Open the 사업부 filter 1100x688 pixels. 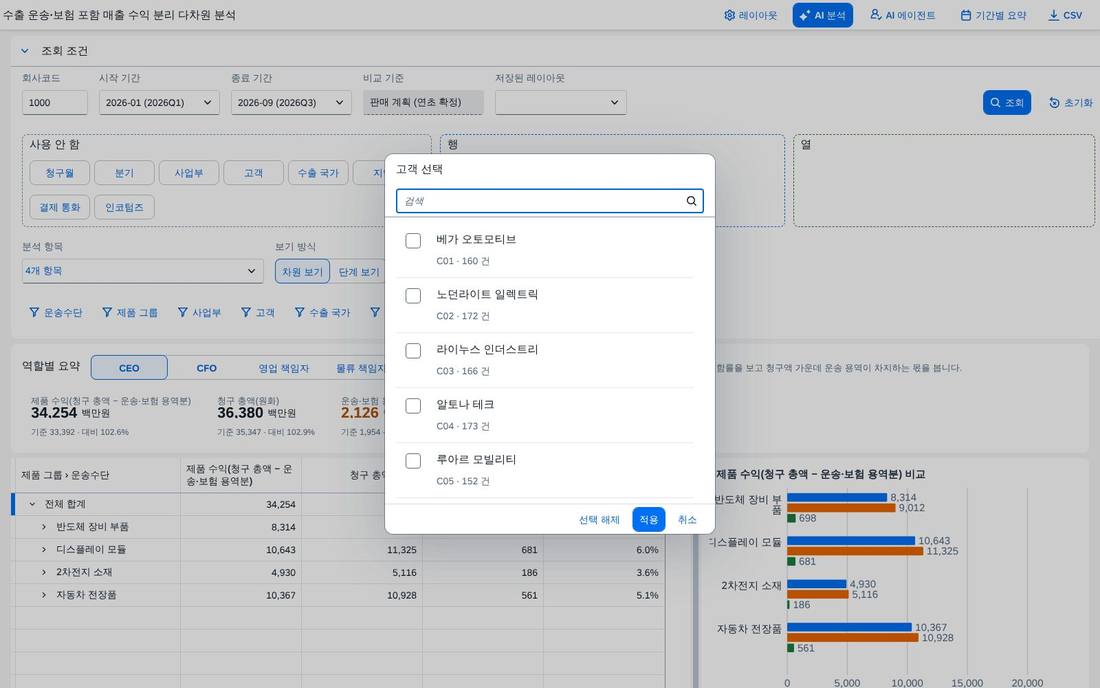click(x=199, y=313)
